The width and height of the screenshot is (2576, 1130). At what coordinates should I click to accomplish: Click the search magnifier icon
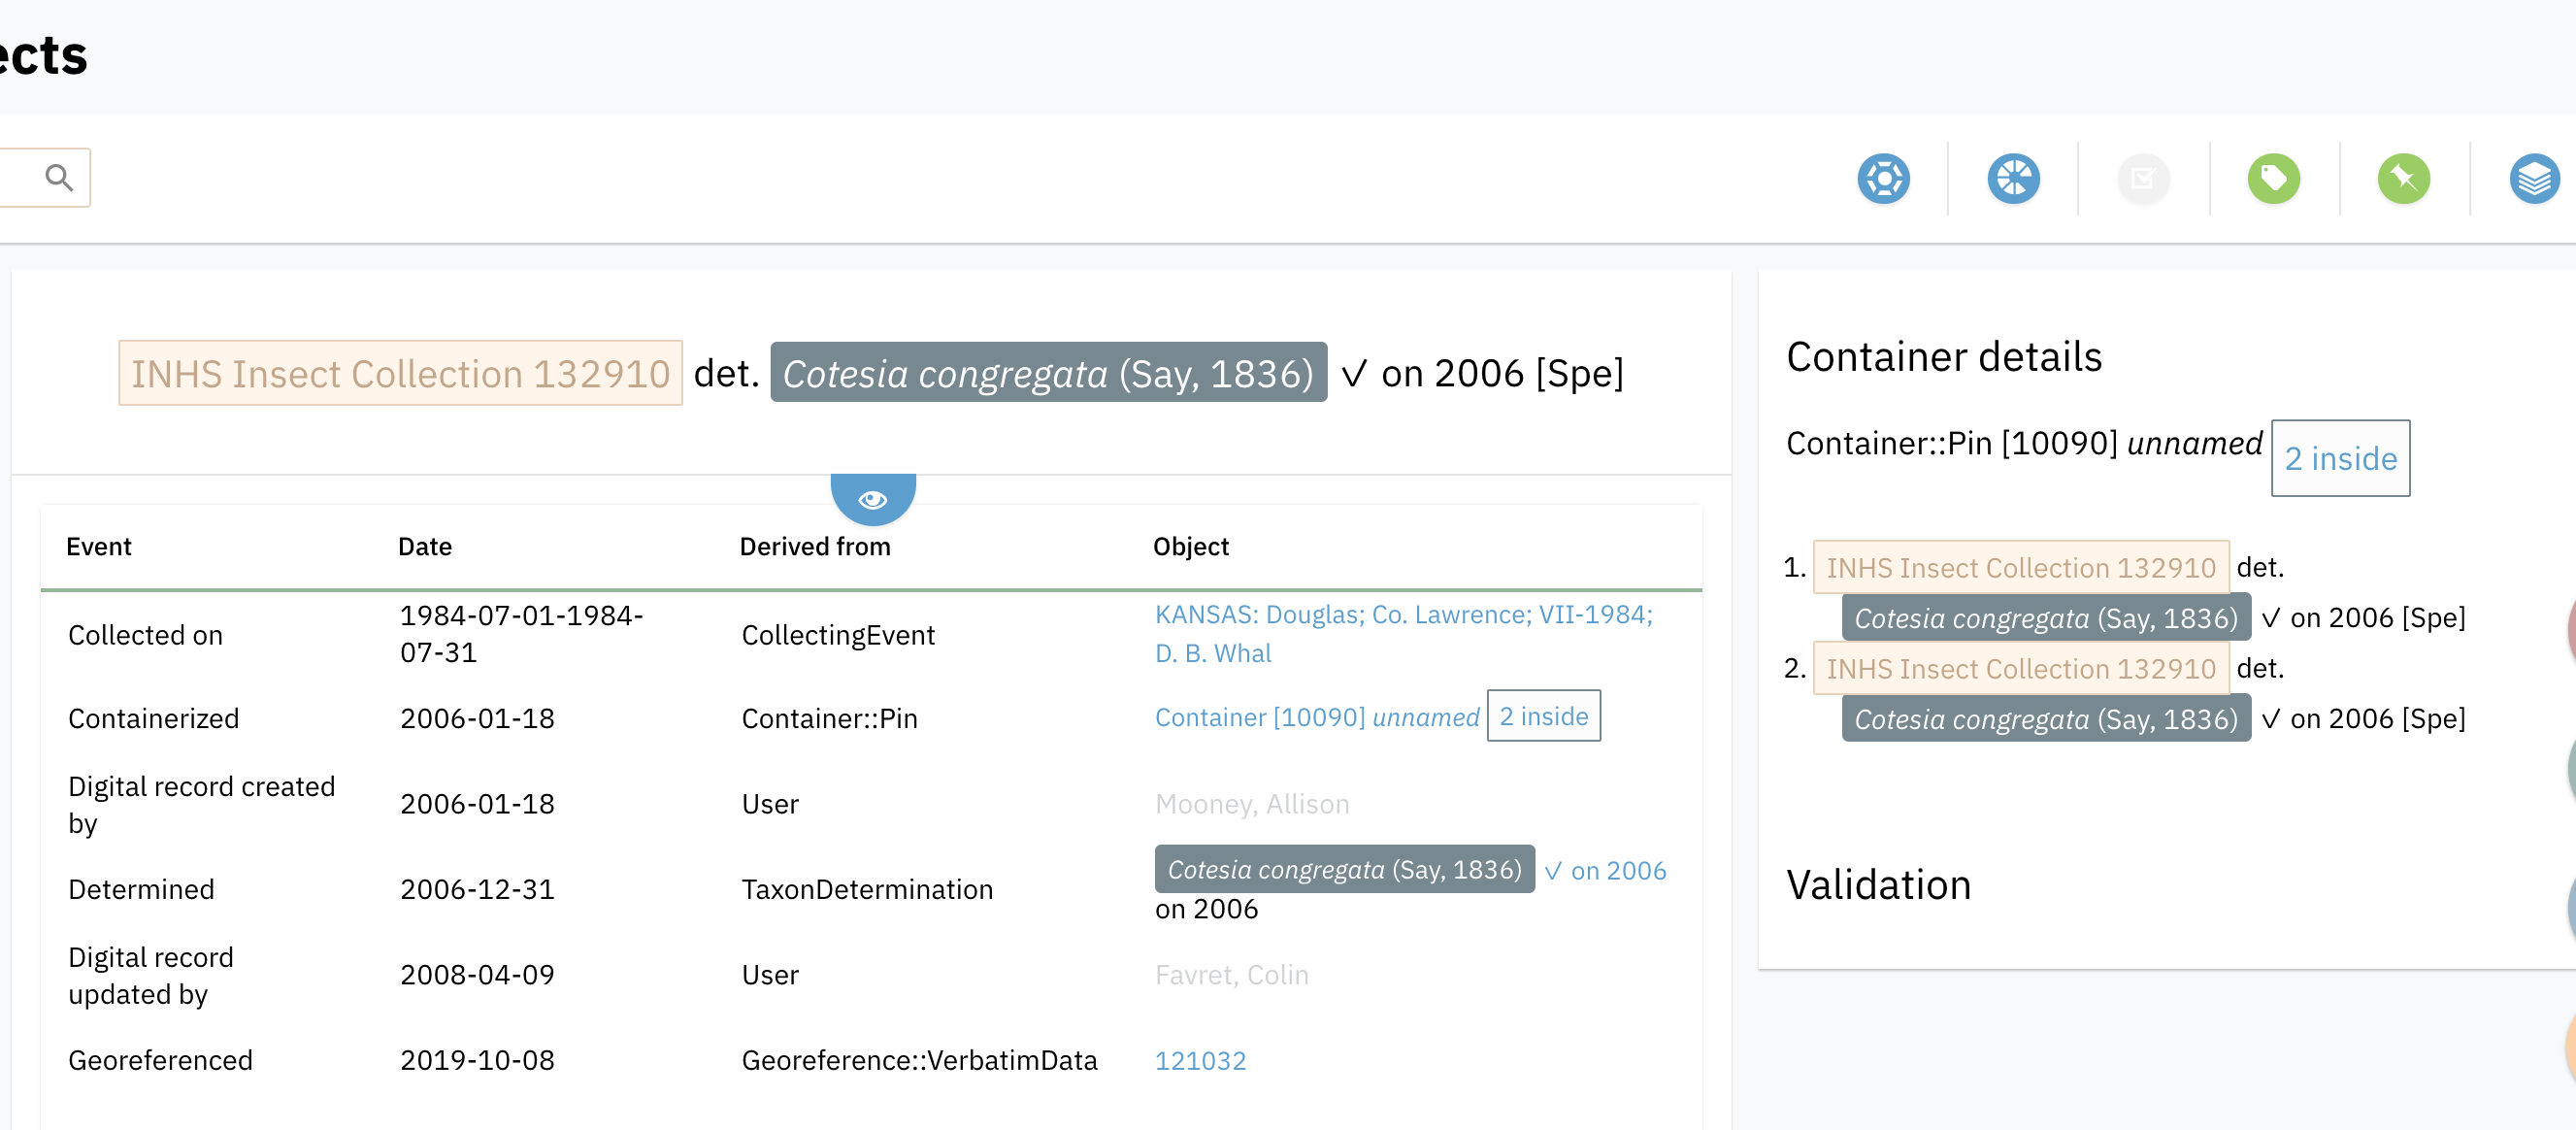pos(60,177)
